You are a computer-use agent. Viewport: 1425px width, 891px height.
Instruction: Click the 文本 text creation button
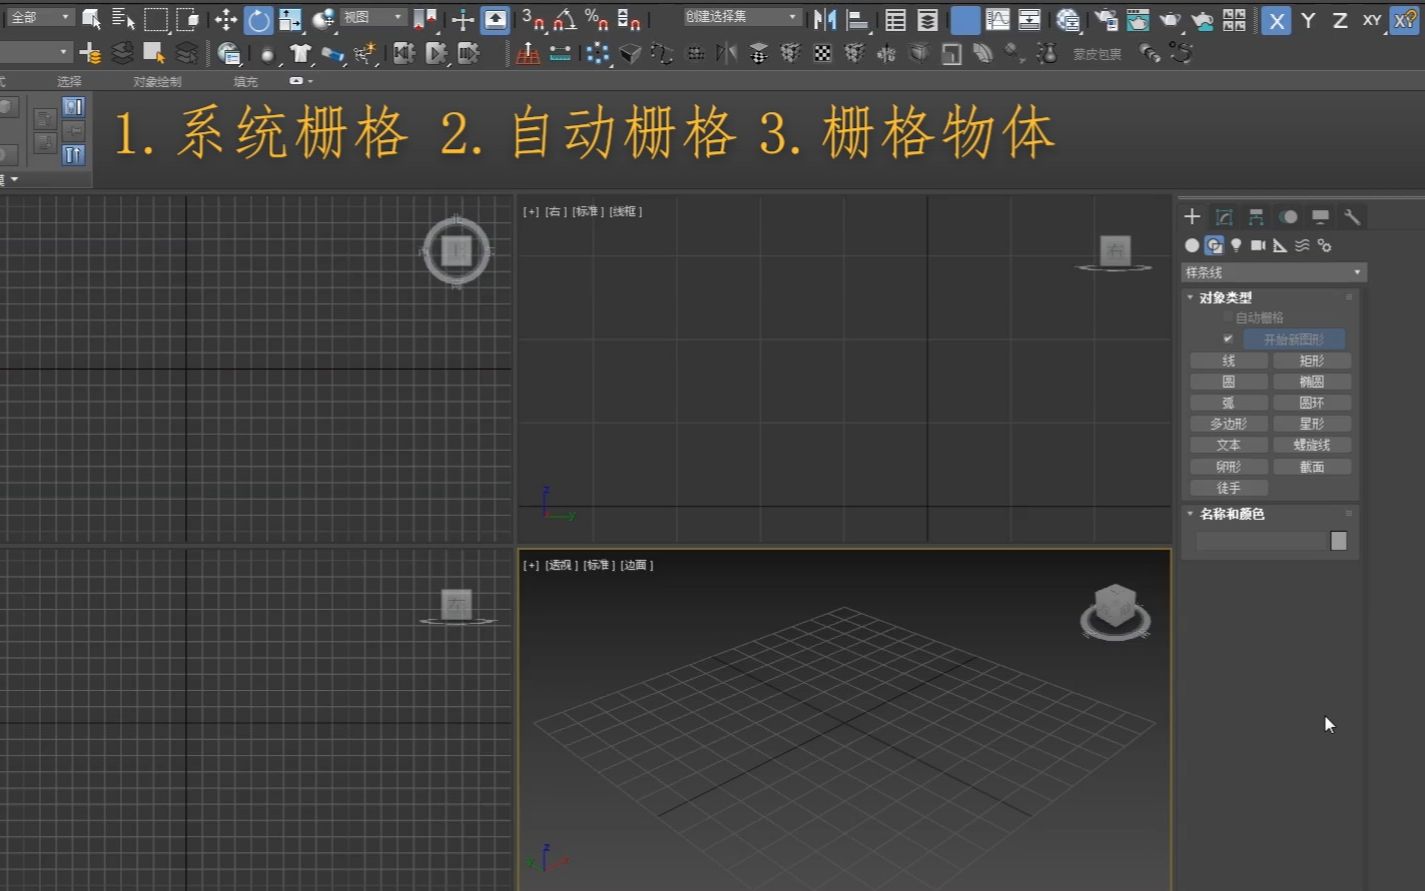pyautogui.click(x=1228, y=444)
